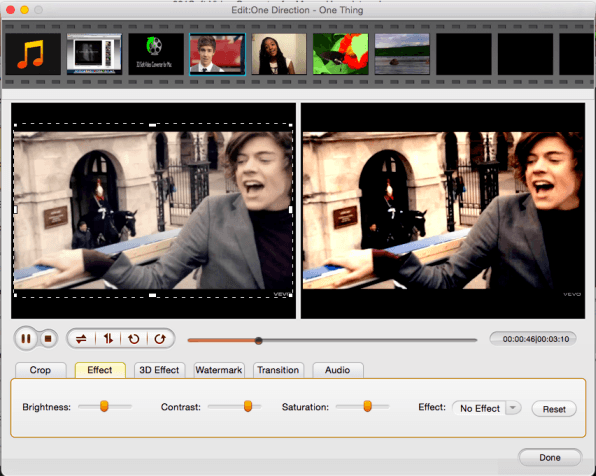Image resolution: width=596 pixels, height=476 pixels.
Task: Switch to the Crop tab
Action: tap(40, 370)
